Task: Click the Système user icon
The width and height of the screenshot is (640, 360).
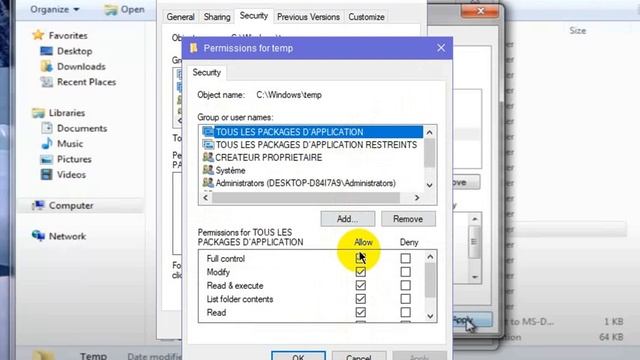Action: (x=208, y=170)
